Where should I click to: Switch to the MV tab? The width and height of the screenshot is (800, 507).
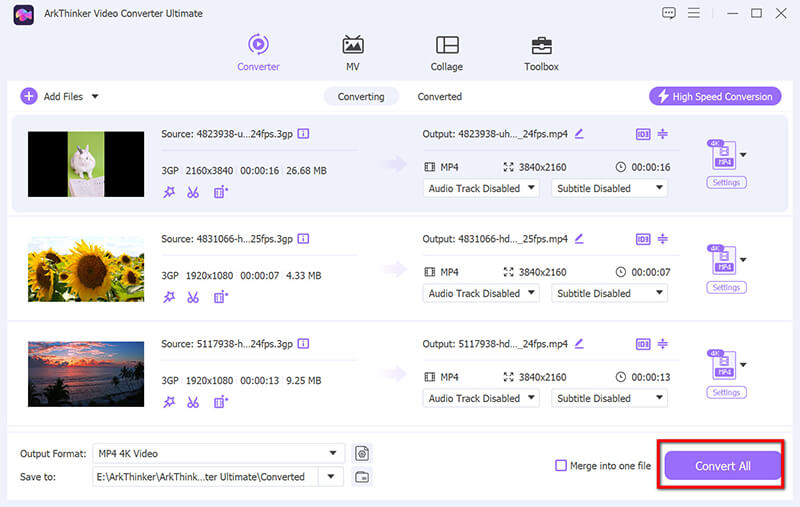coord(353,53)
